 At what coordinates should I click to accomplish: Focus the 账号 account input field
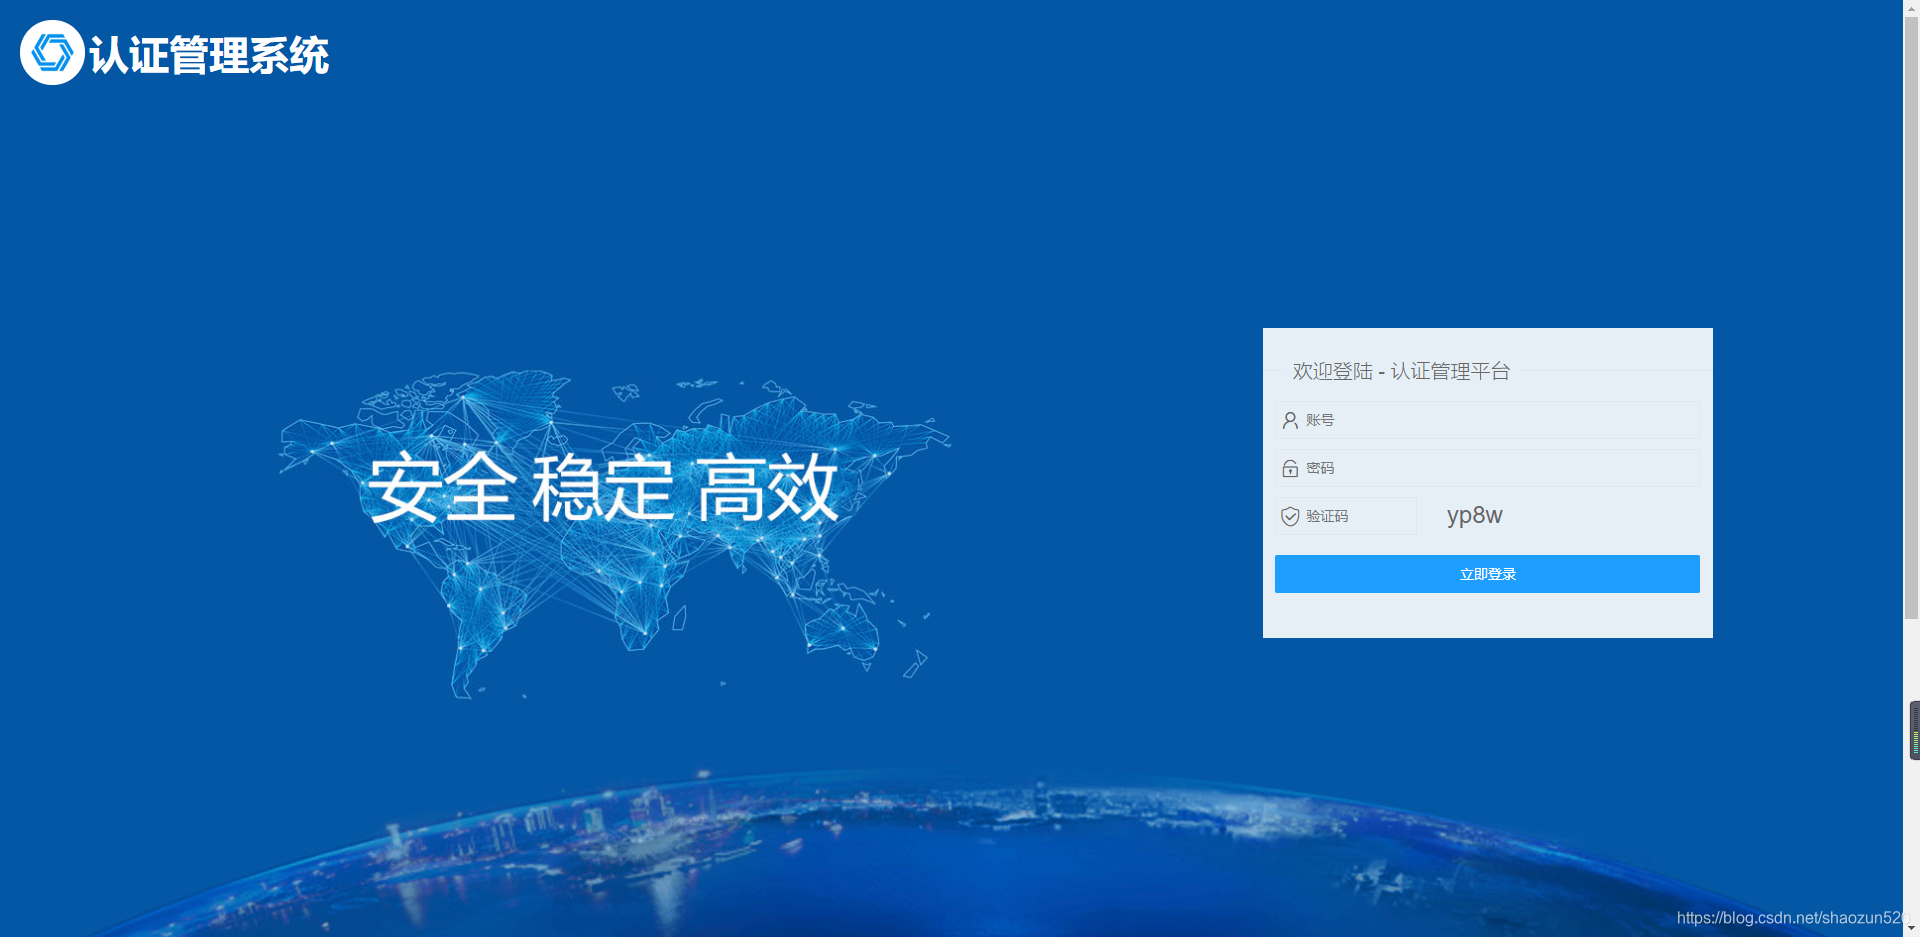coord(1487,420)
